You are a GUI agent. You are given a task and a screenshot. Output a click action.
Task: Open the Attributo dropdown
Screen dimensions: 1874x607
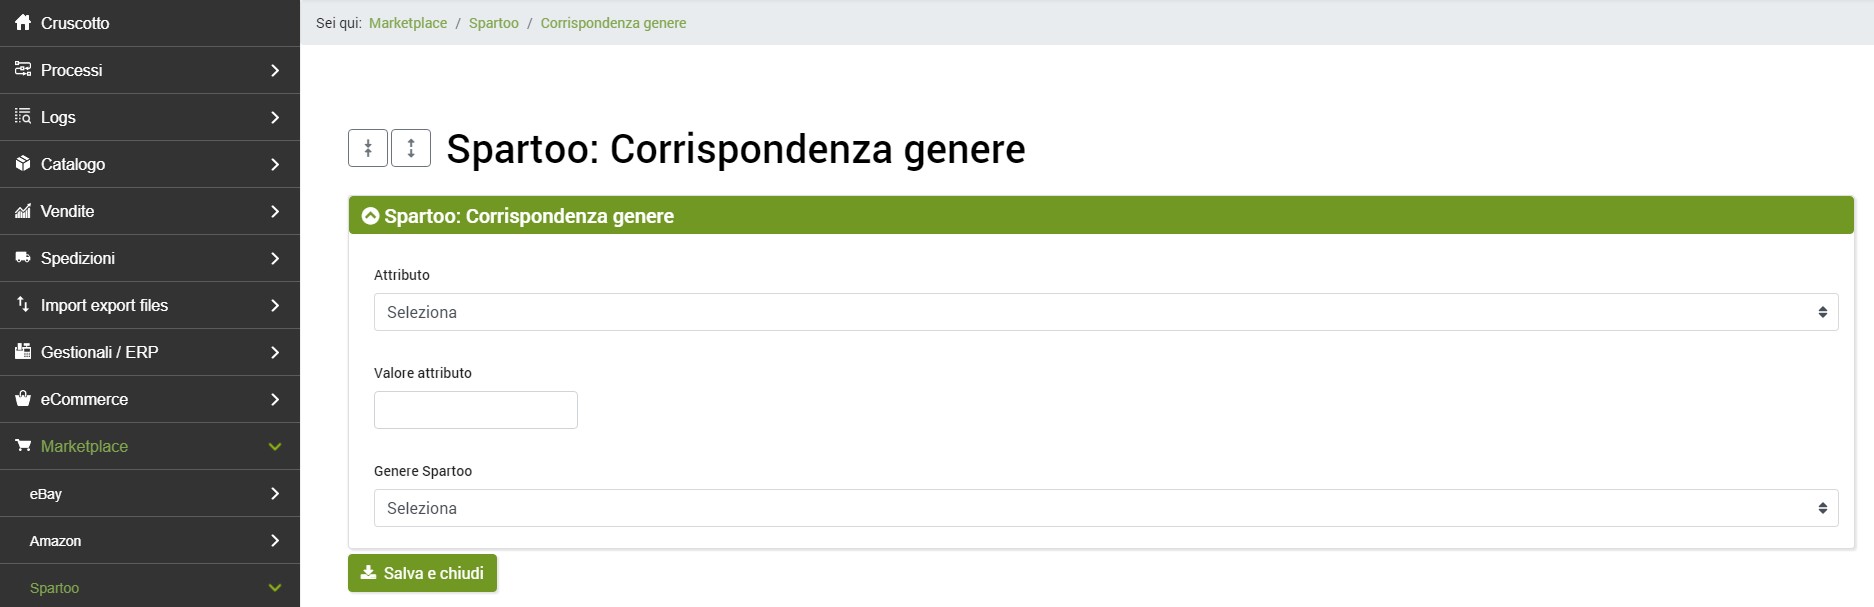(x=1105, y=312)
